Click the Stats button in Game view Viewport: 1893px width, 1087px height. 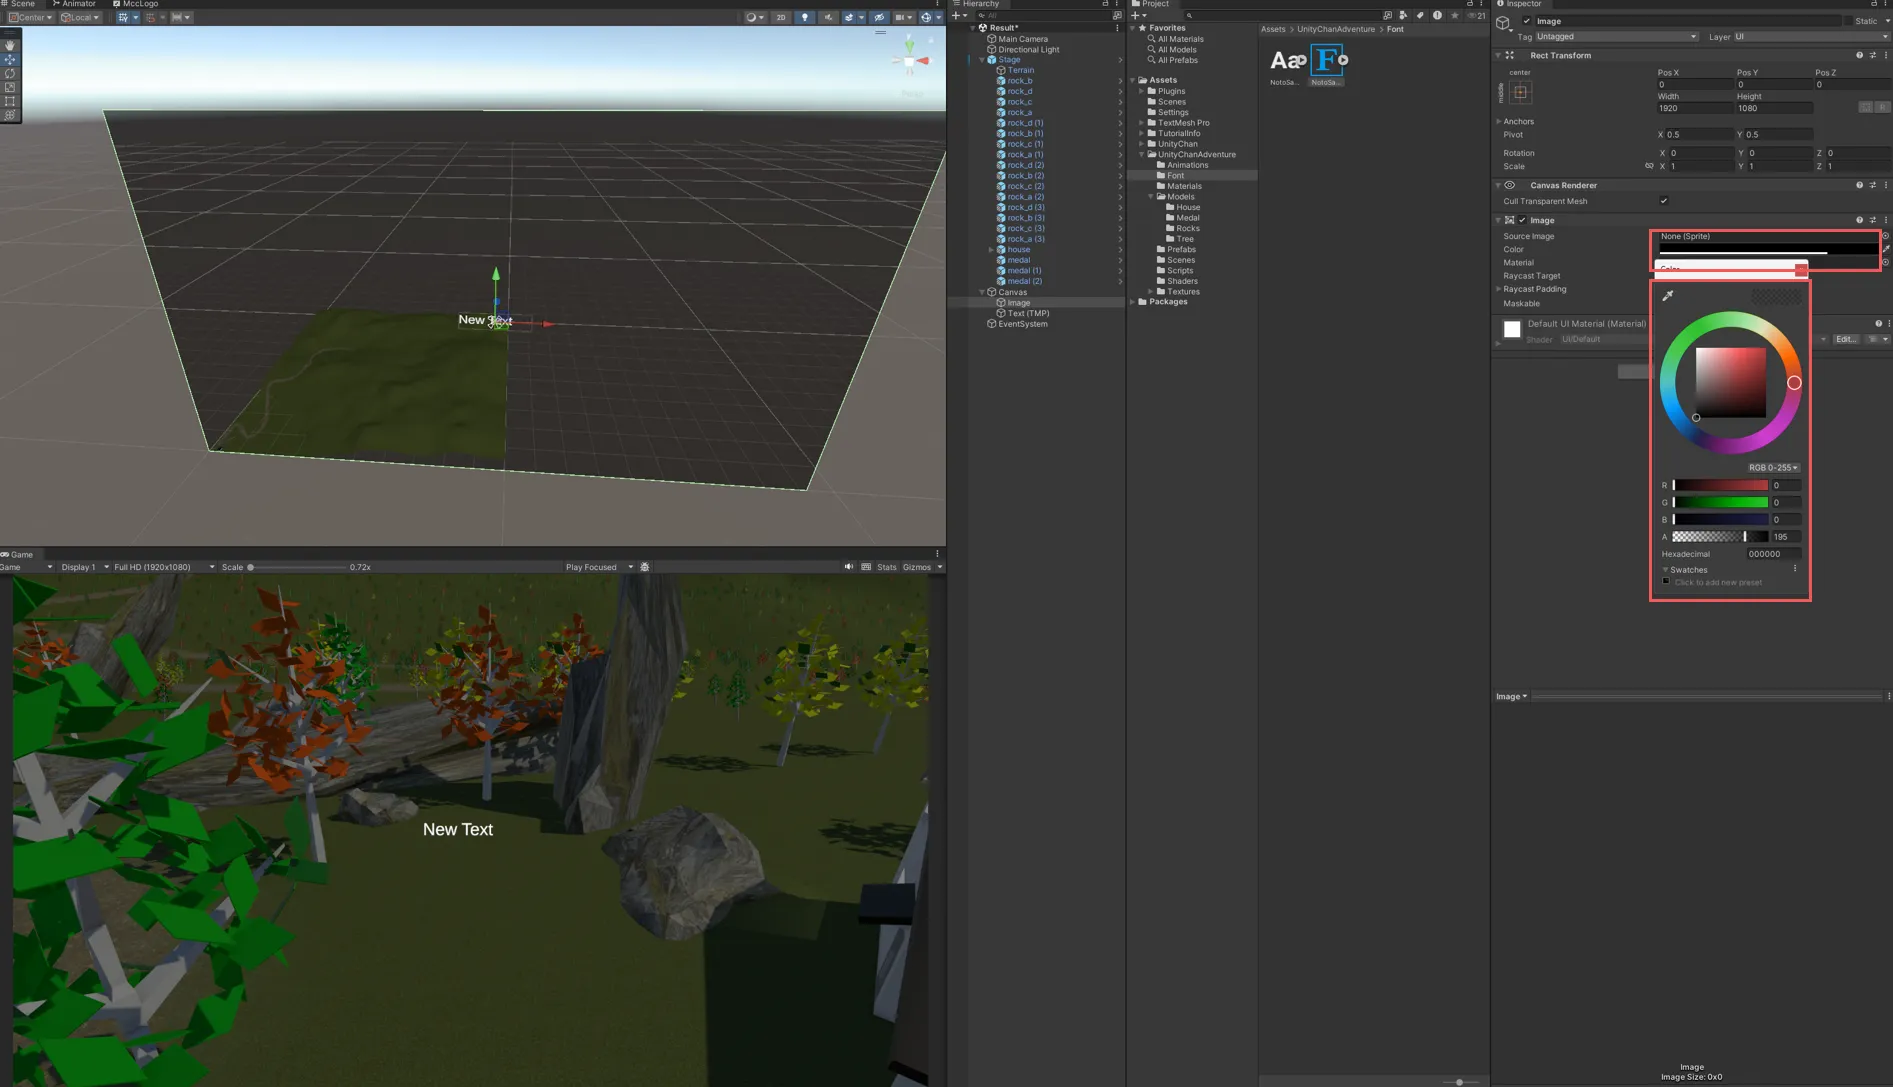click(886, 567)
